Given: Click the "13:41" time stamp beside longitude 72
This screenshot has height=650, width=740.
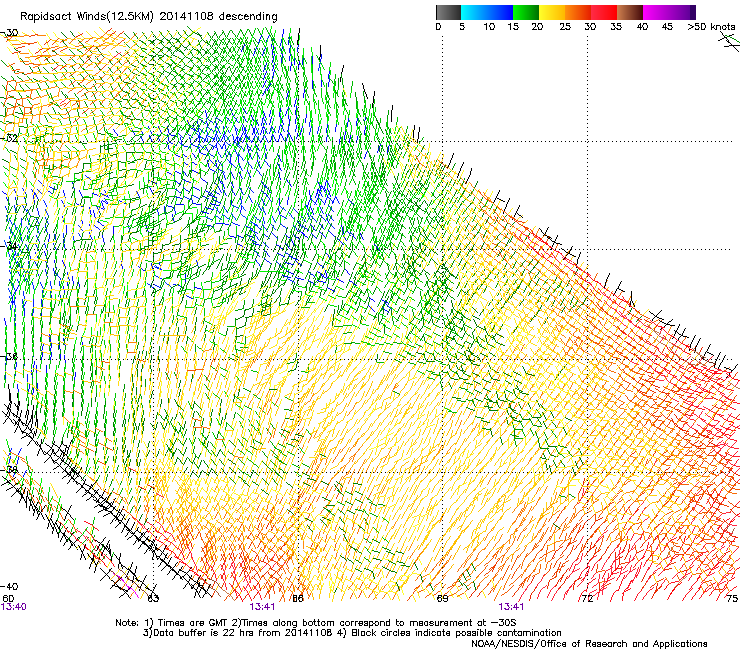Looking at the screenshot, I should click(512, 607).
